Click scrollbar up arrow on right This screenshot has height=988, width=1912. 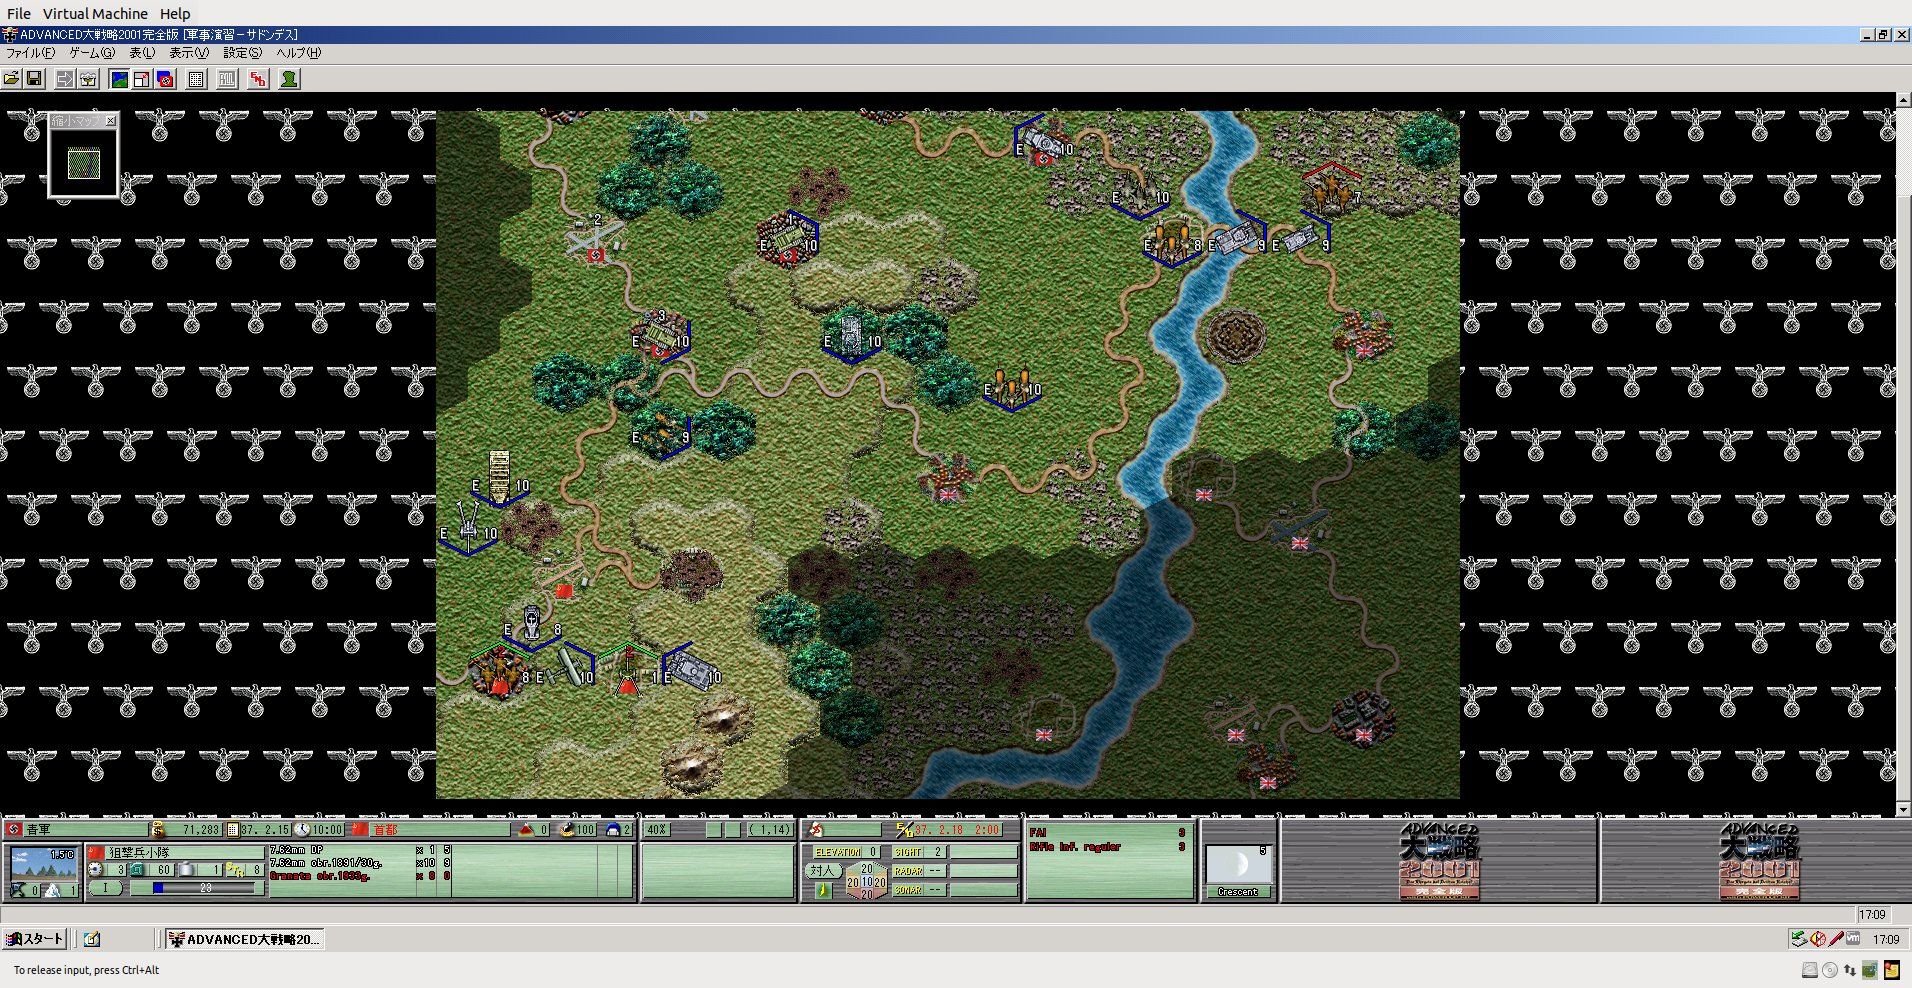(x=1903, y=100)
